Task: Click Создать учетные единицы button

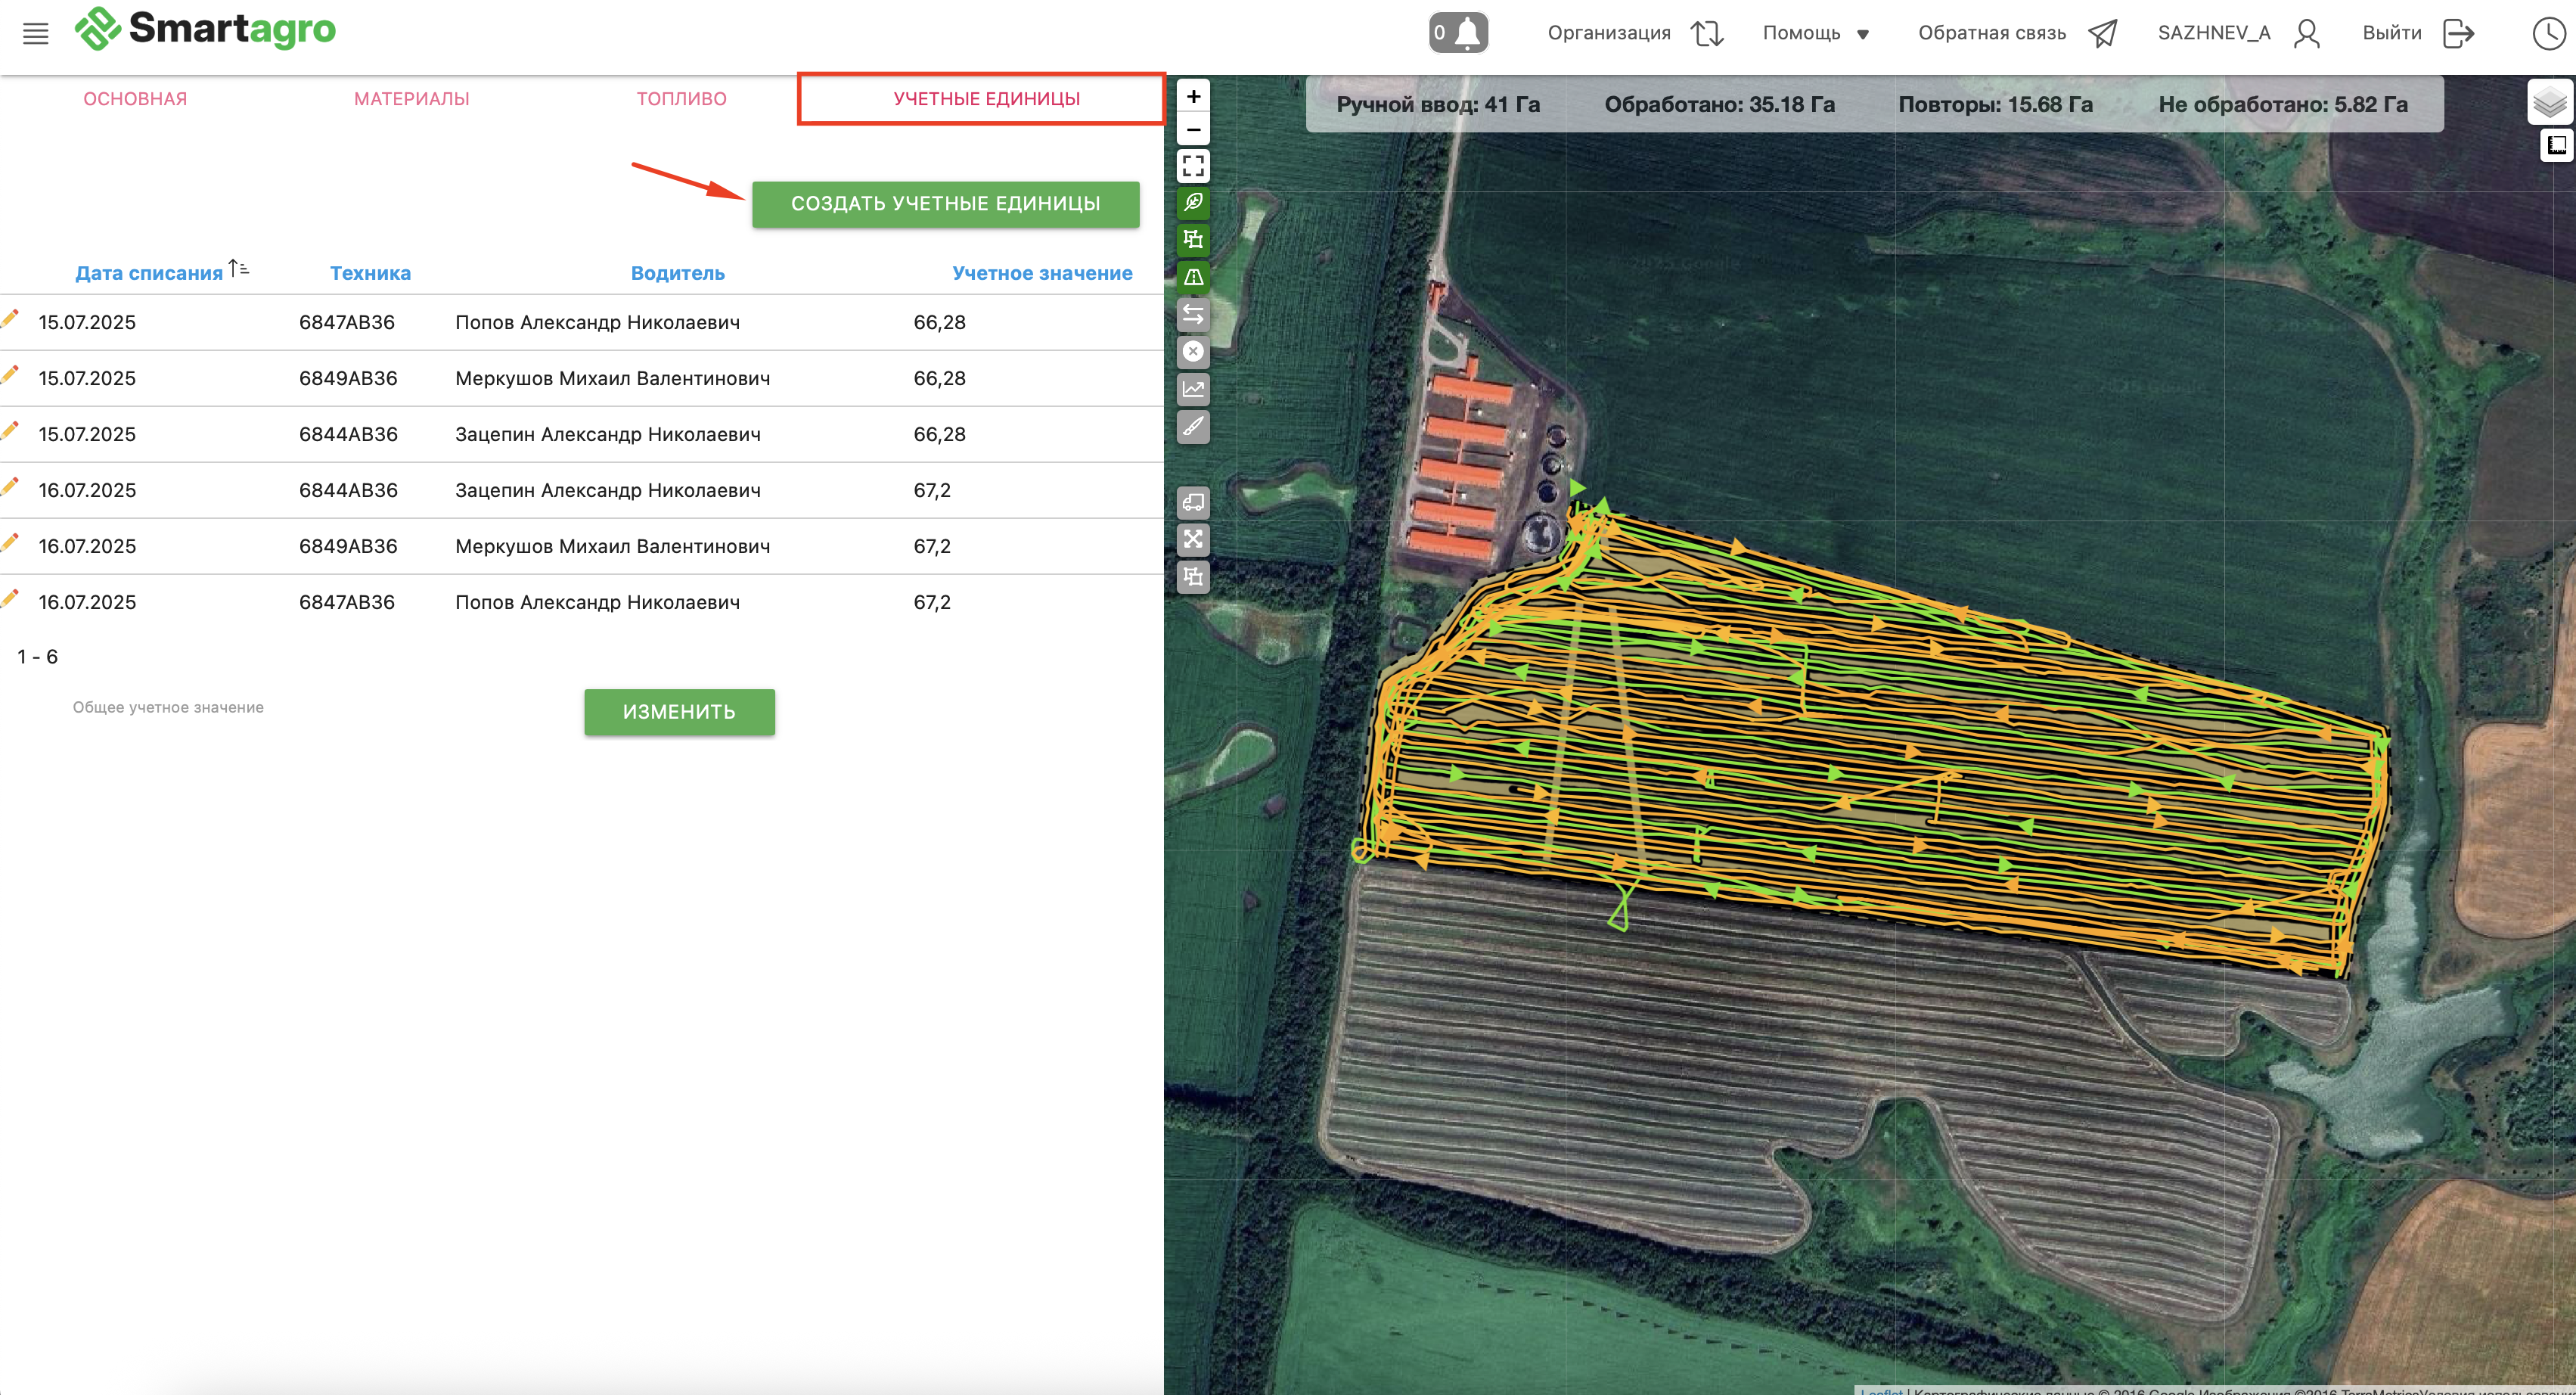Action: click(945, 204)
